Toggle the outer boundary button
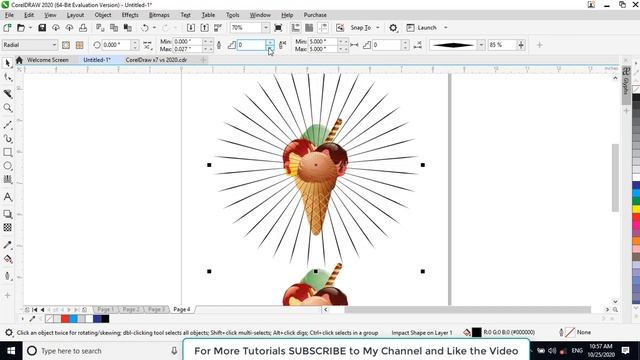Image resolution: width=640 pixels, height=360 pixels. [79, 45]
